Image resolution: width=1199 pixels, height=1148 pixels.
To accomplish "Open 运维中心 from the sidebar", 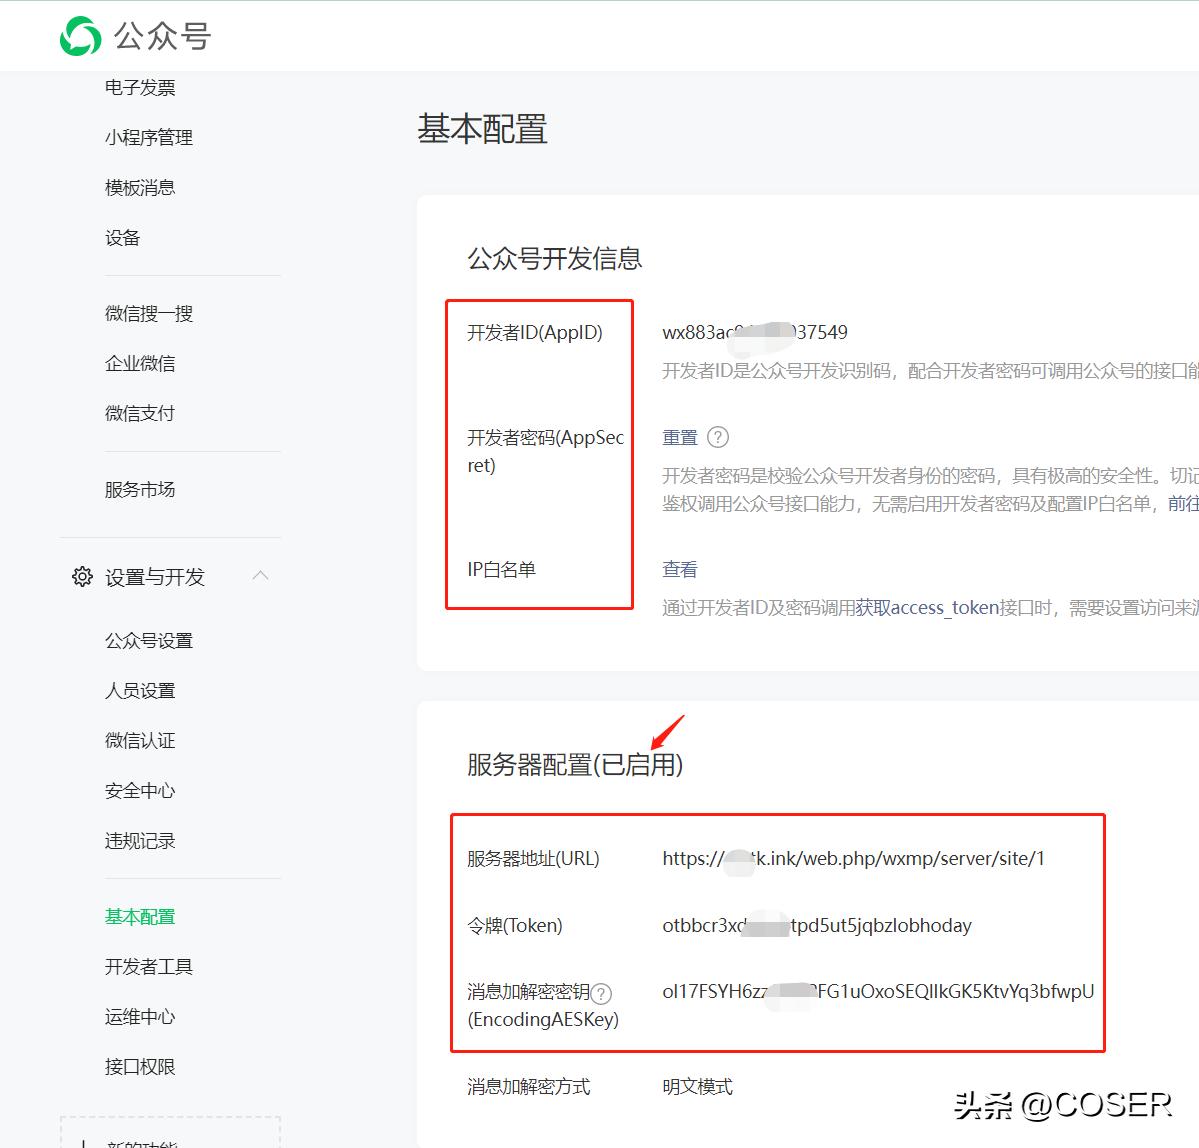I will coord(140,1017).
